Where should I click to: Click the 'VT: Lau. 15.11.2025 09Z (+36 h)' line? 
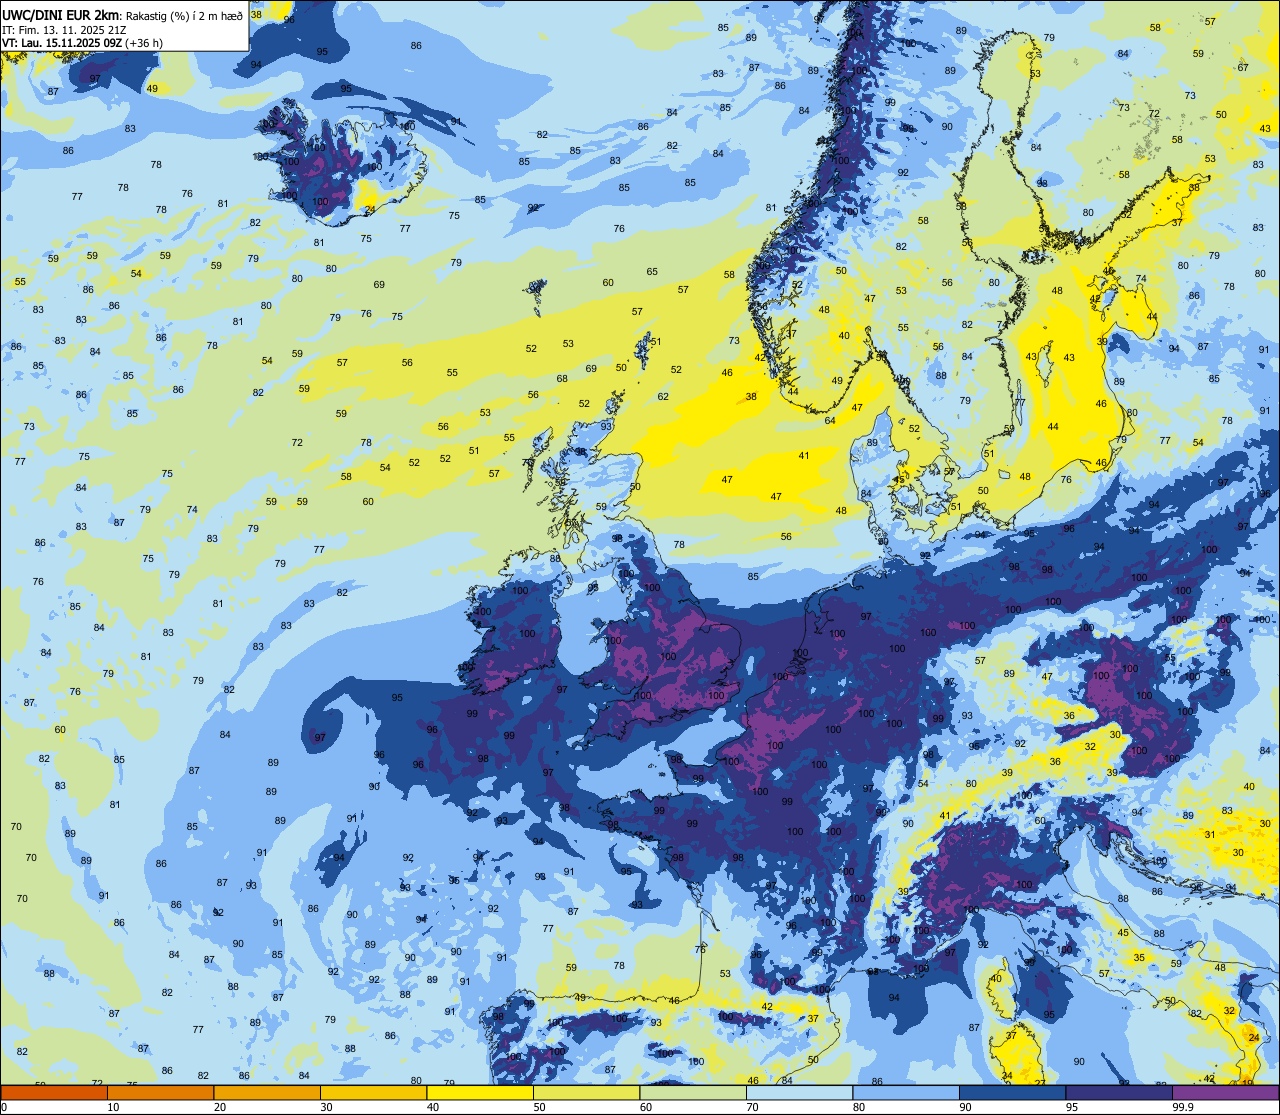pos(82,42)
